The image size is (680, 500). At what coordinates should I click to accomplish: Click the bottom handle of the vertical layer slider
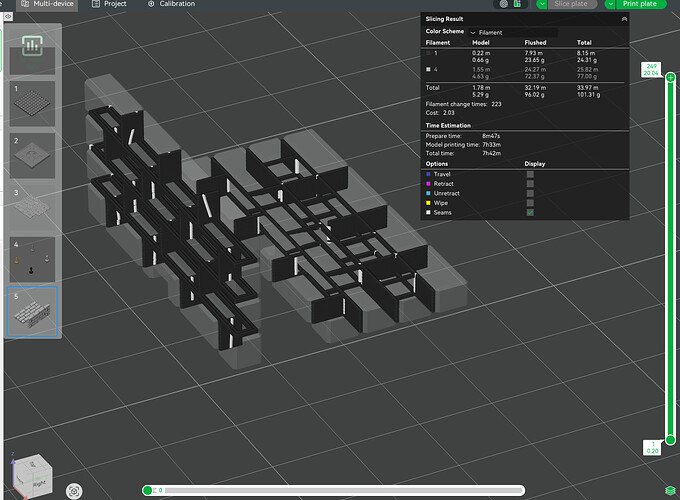click(x=670, y=440)
